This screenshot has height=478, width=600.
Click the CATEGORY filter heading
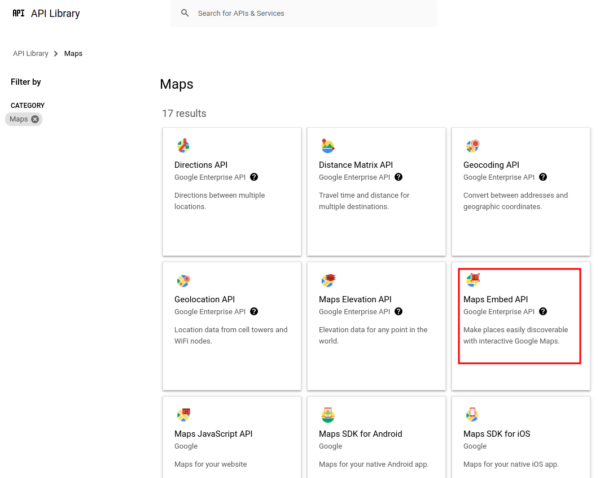[28, 106]
